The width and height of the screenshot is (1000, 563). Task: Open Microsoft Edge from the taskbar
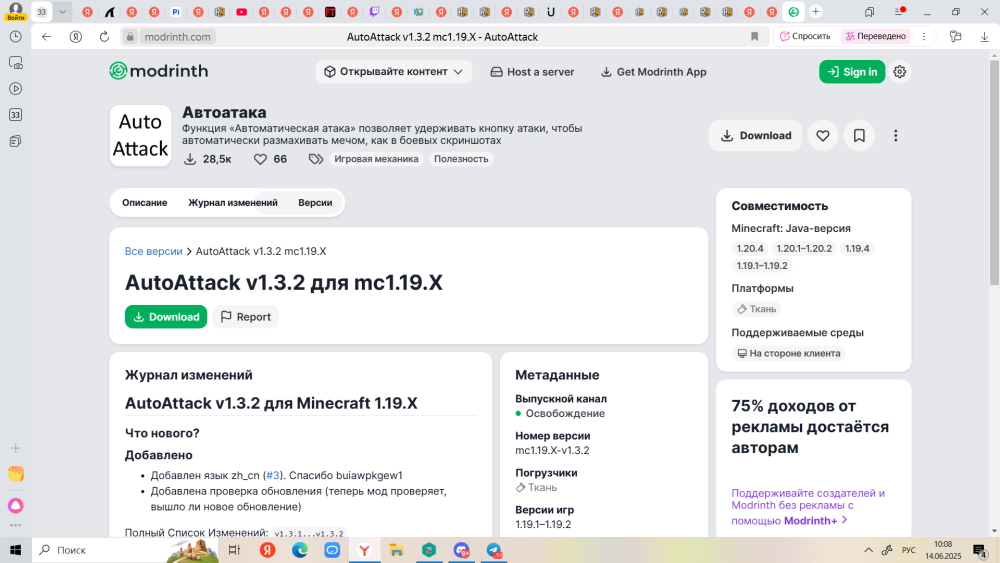pyautogui.click(x=300, y=550)
